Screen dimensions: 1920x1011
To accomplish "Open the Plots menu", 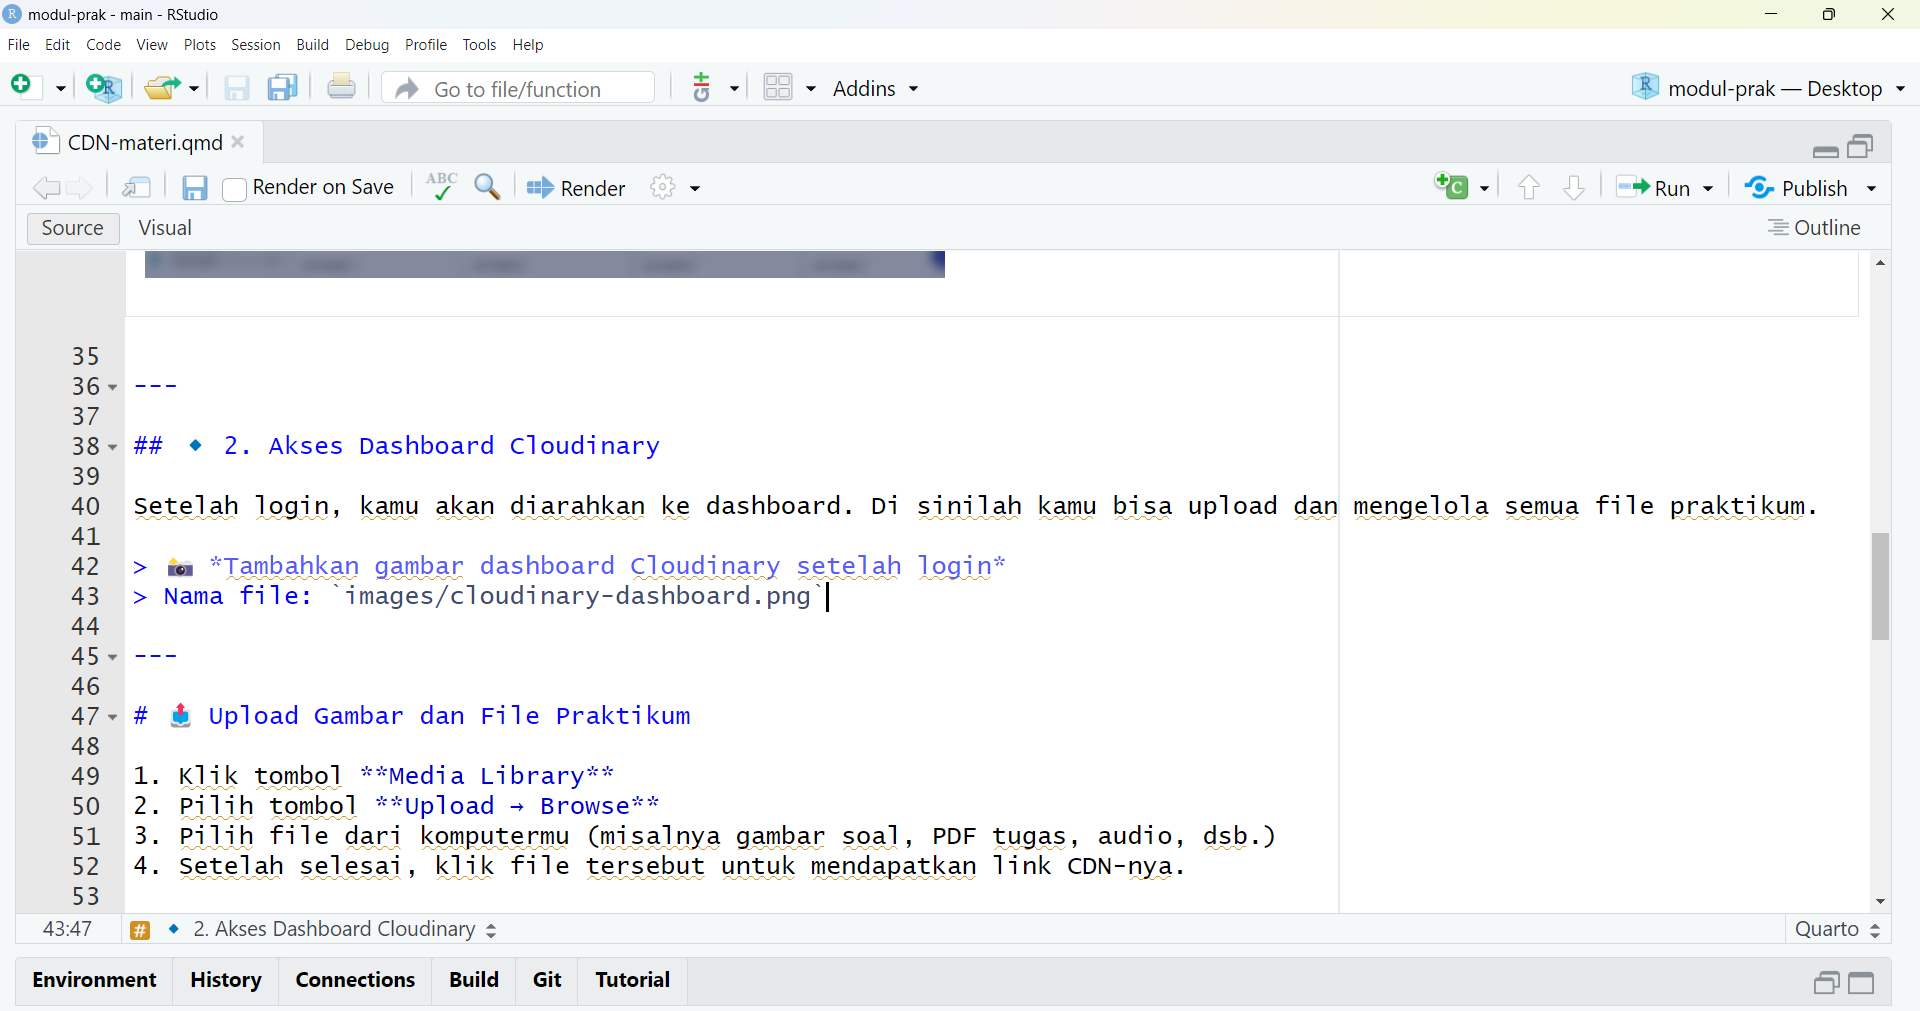I will (200, 45).
